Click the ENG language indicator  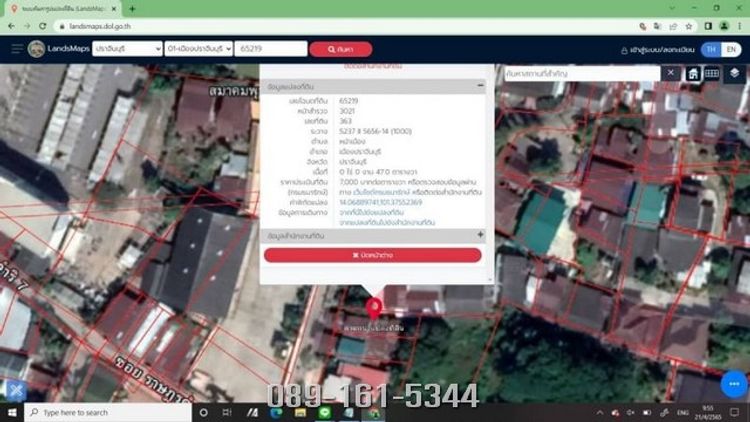(683, 412)
